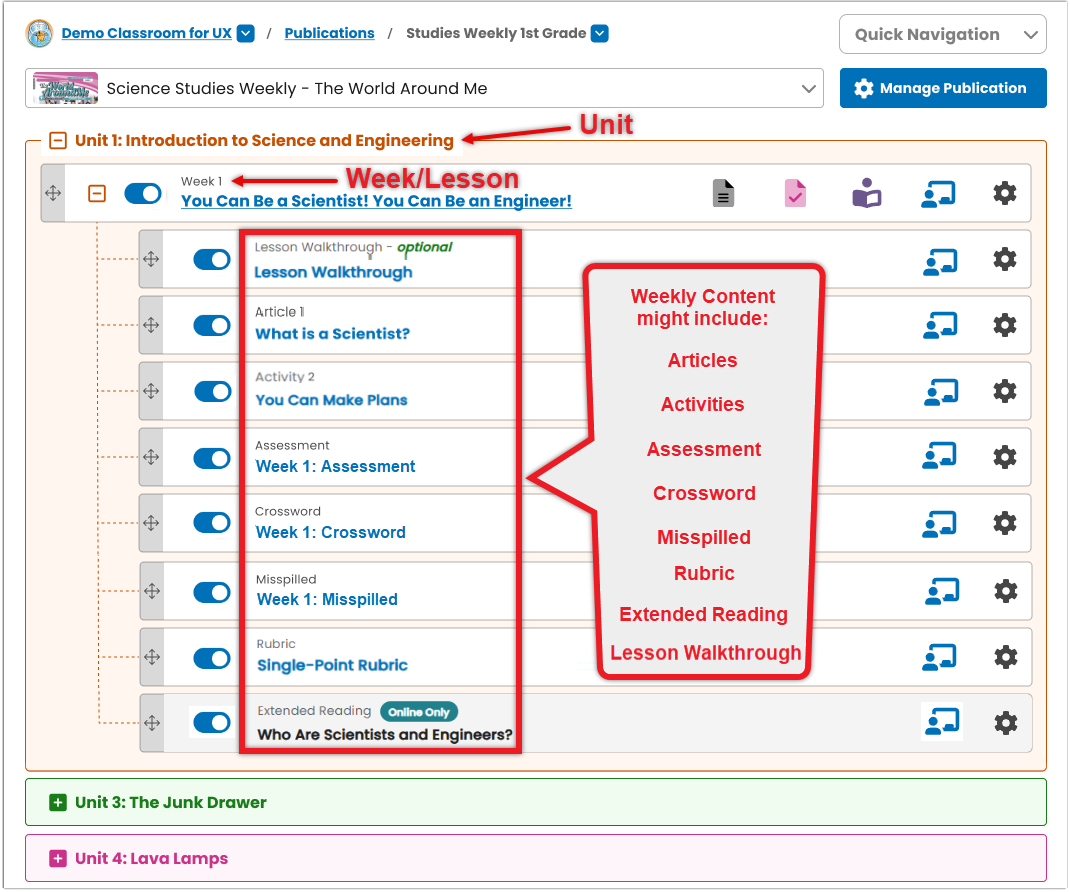Viewport: 1070px width, 892px height.
Task: Expand Unit 3: The Junk Drawer
Action: tap(58, 803)
